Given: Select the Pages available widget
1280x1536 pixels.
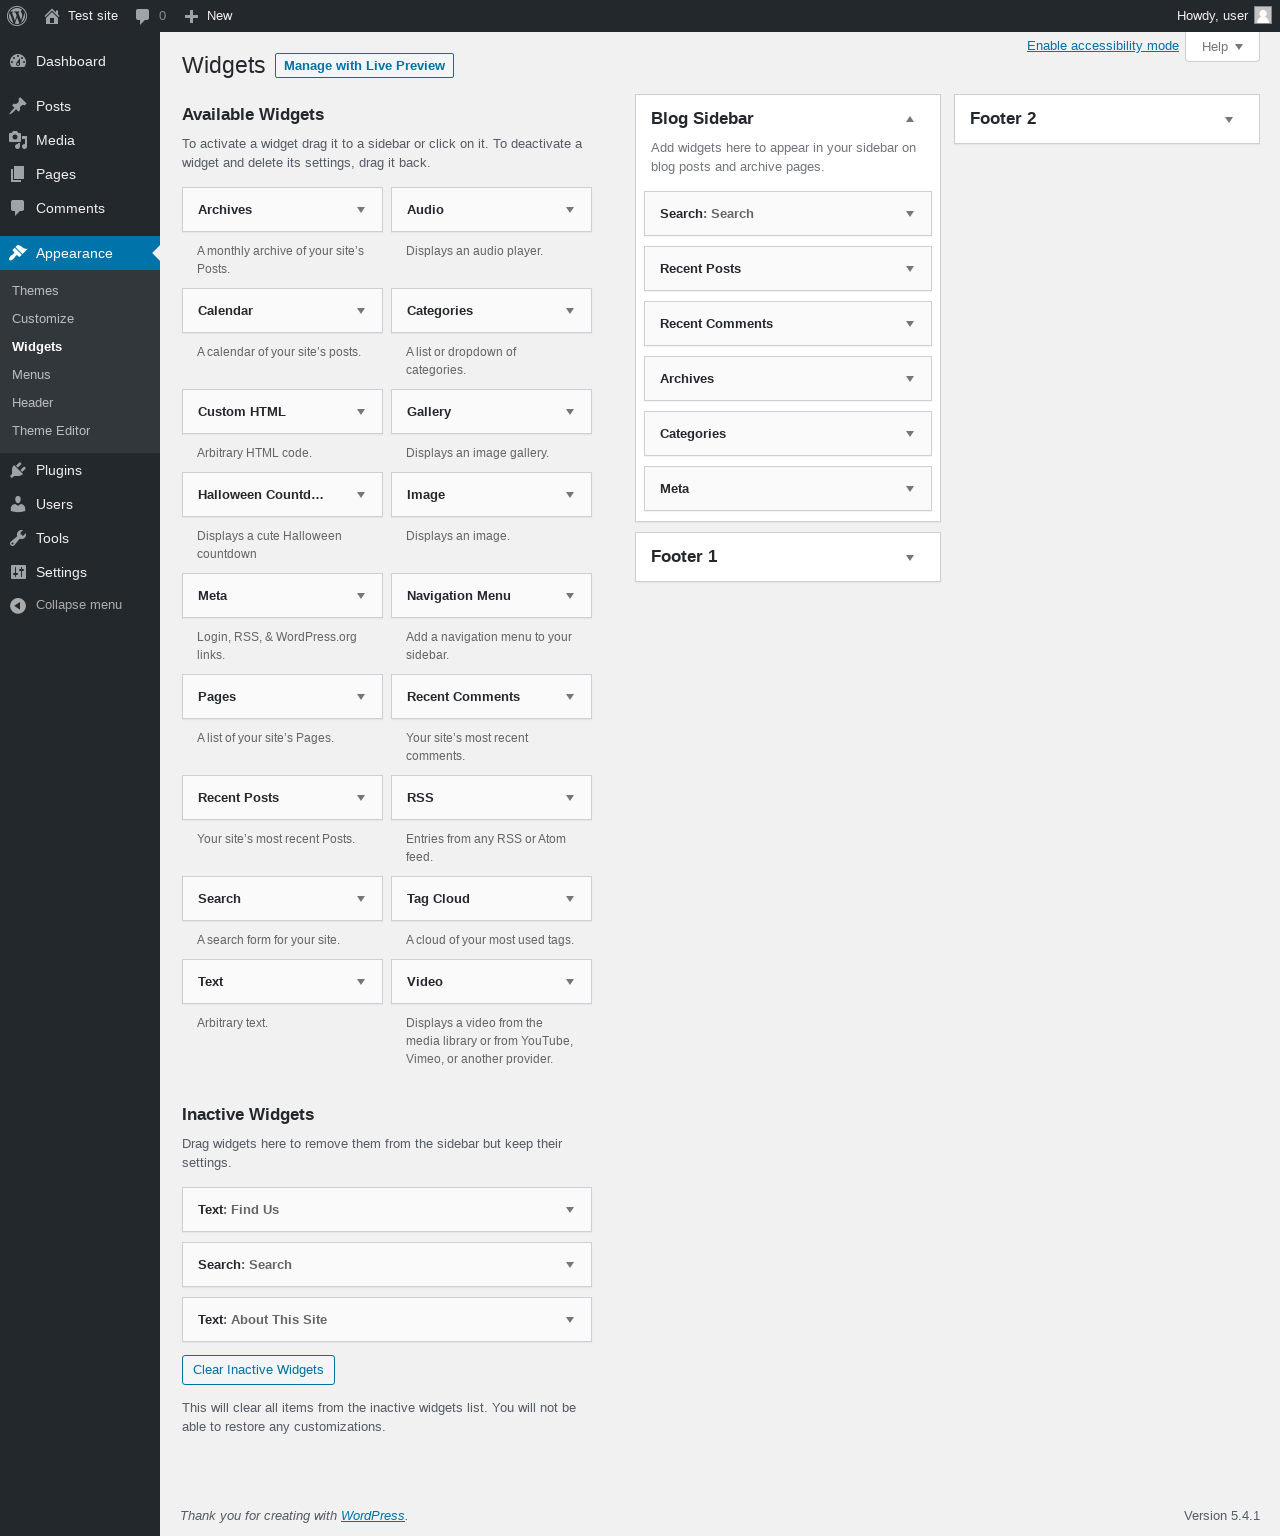Looking at the screenshot, I should click(x=282, y=697).
